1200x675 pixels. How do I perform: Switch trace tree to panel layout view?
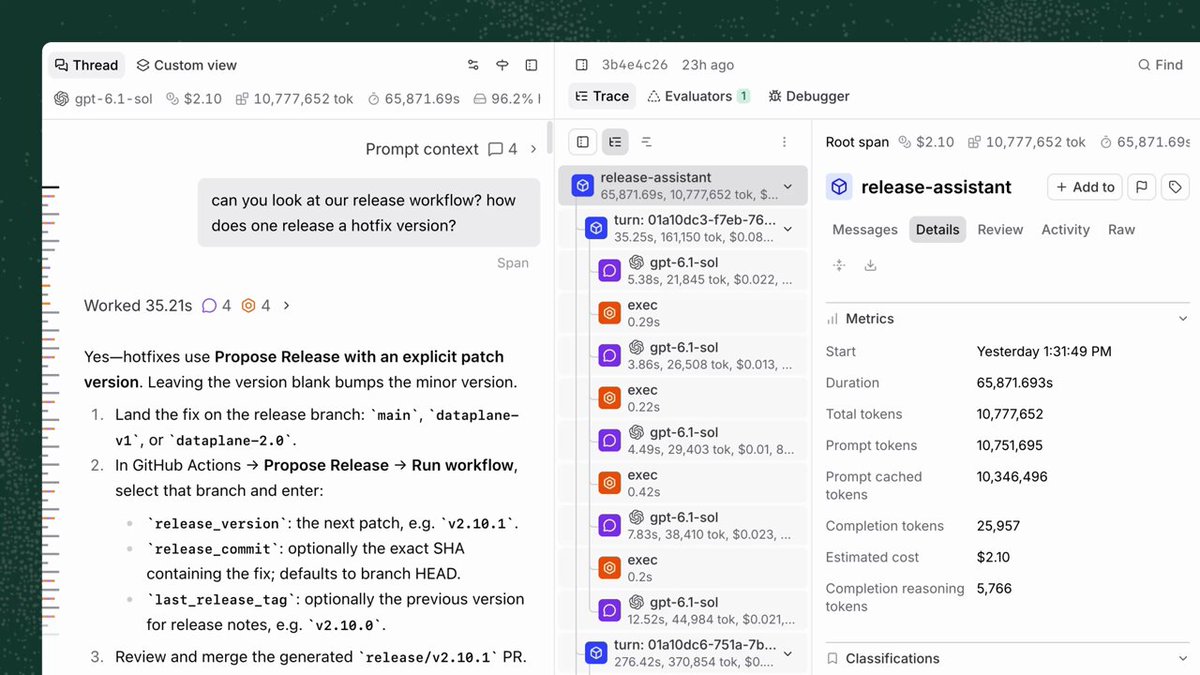tap(583, 142)
